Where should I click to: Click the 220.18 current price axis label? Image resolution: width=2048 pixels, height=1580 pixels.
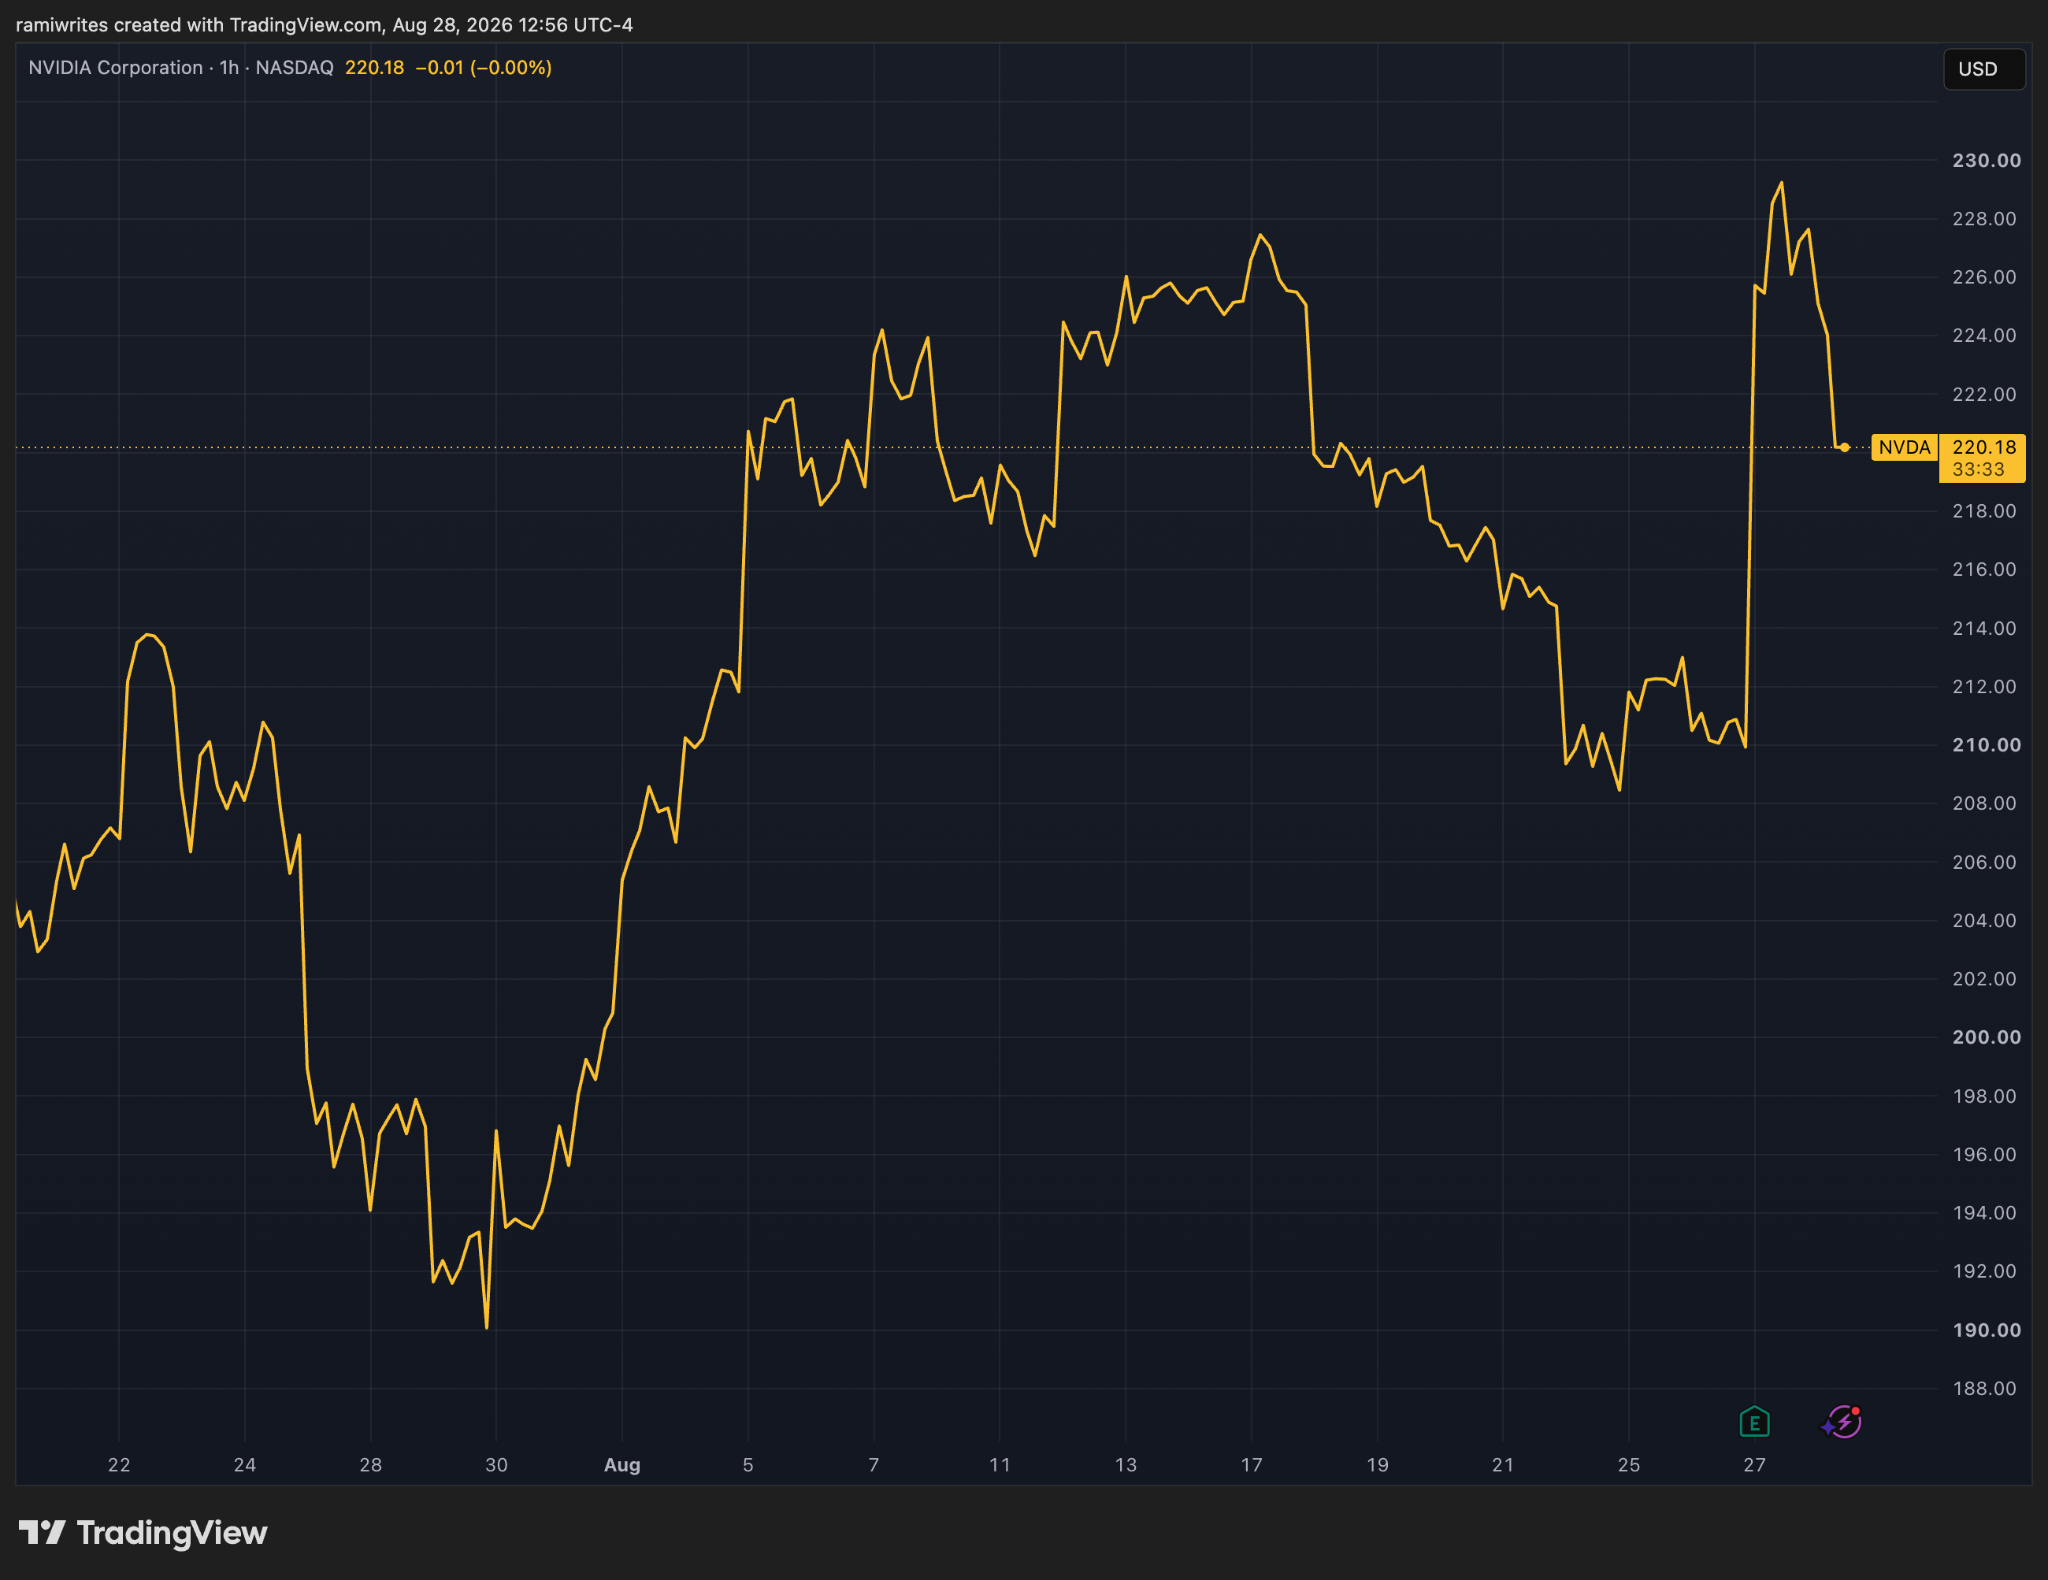(x=1983, y=447)
